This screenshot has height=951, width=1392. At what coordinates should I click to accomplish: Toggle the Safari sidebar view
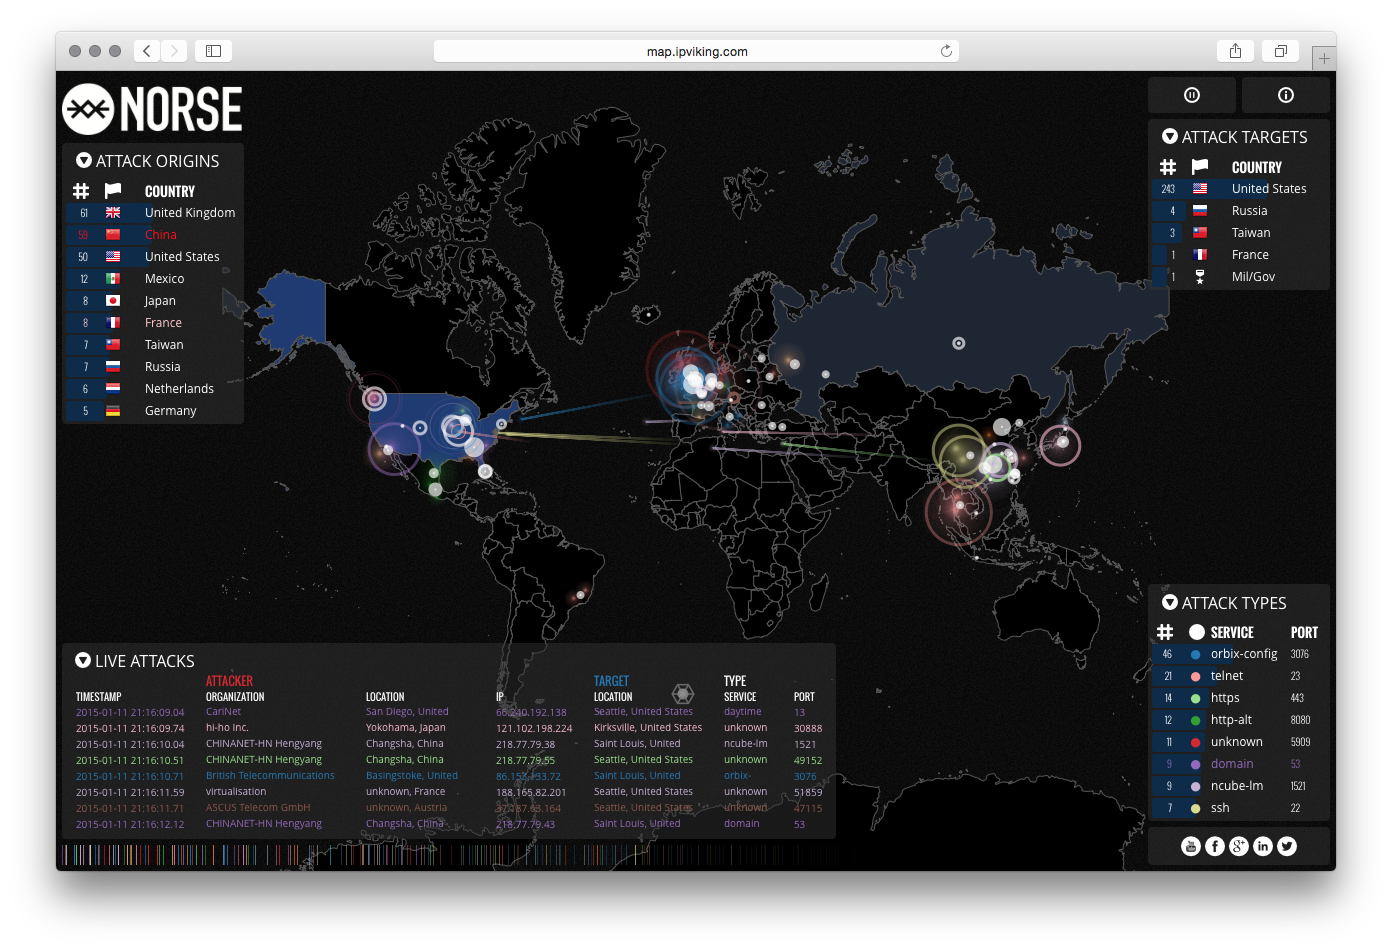(x=213, y=50)
